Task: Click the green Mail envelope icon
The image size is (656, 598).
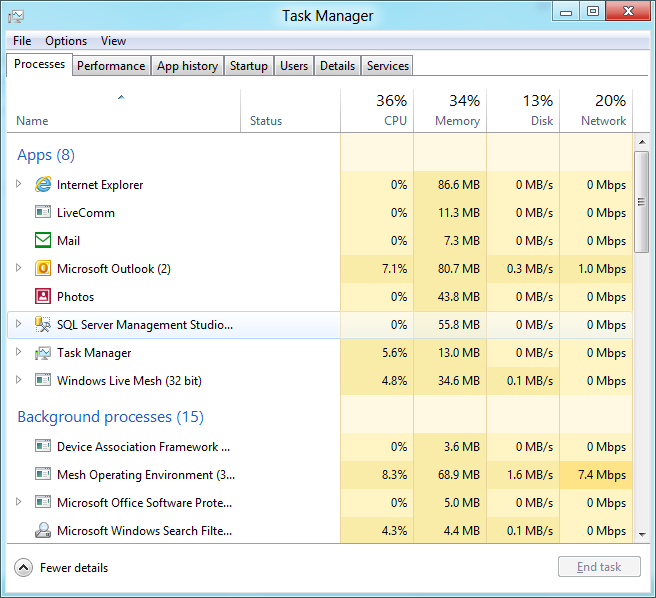Action: pyautogui.click(x=43, y=240)
